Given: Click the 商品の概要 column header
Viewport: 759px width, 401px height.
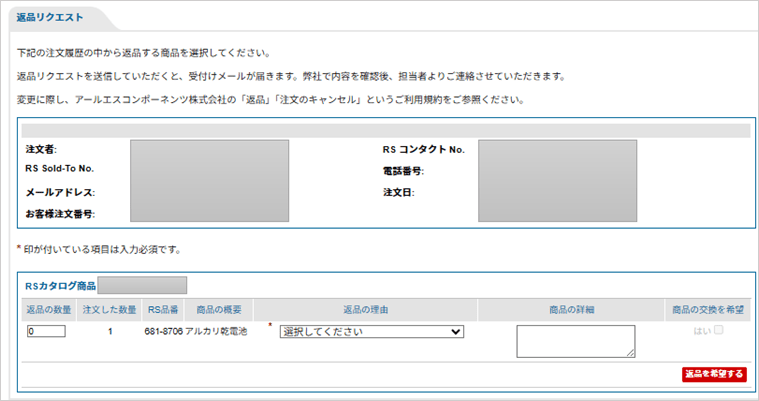Looking at the screenshot, I should click(219, 310).
